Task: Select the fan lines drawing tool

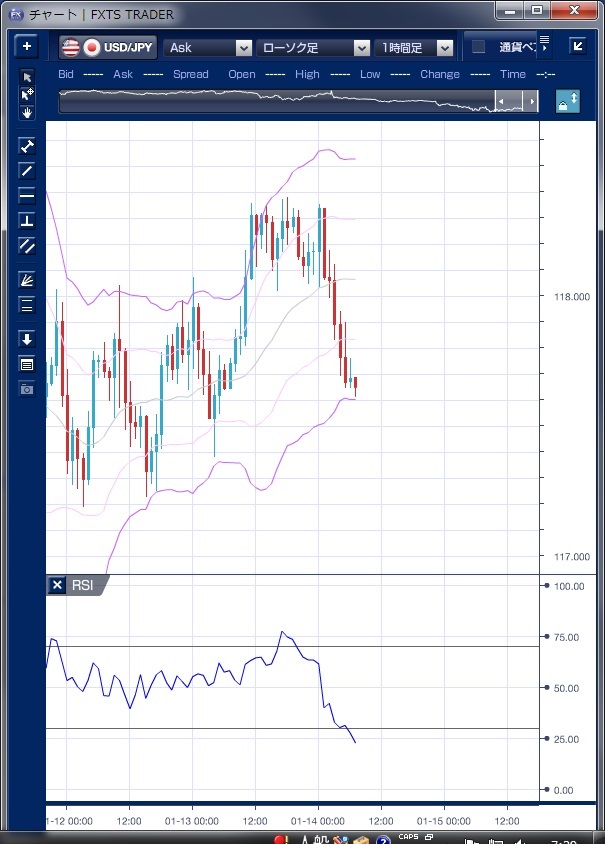Action: pyautogui.click(x=27, y=279)
